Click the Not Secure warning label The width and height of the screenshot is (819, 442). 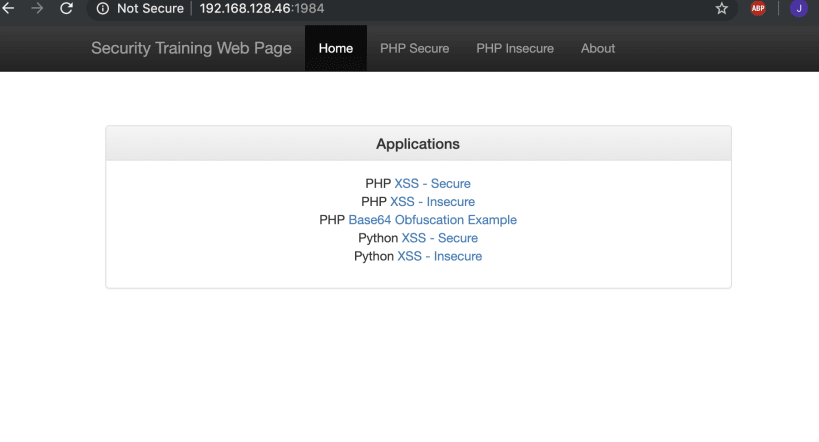(150, 8)
